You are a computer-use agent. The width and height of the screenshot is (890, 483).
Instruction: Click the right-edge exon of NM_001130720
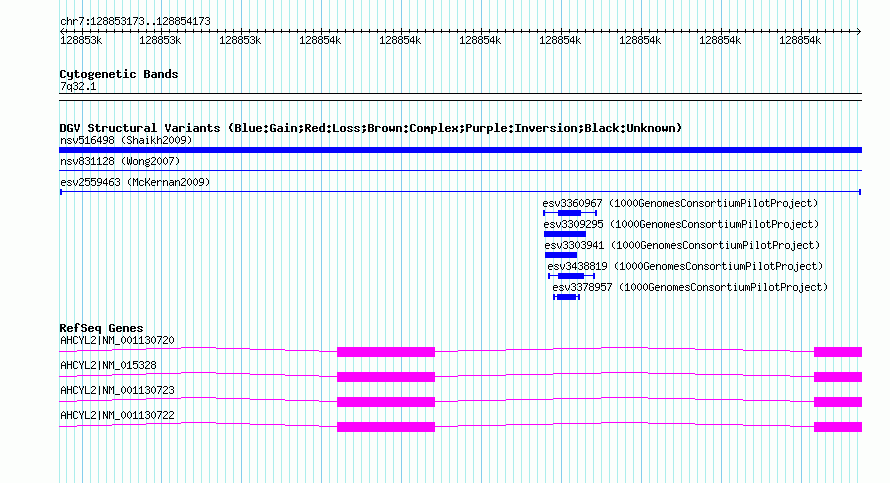838,352
